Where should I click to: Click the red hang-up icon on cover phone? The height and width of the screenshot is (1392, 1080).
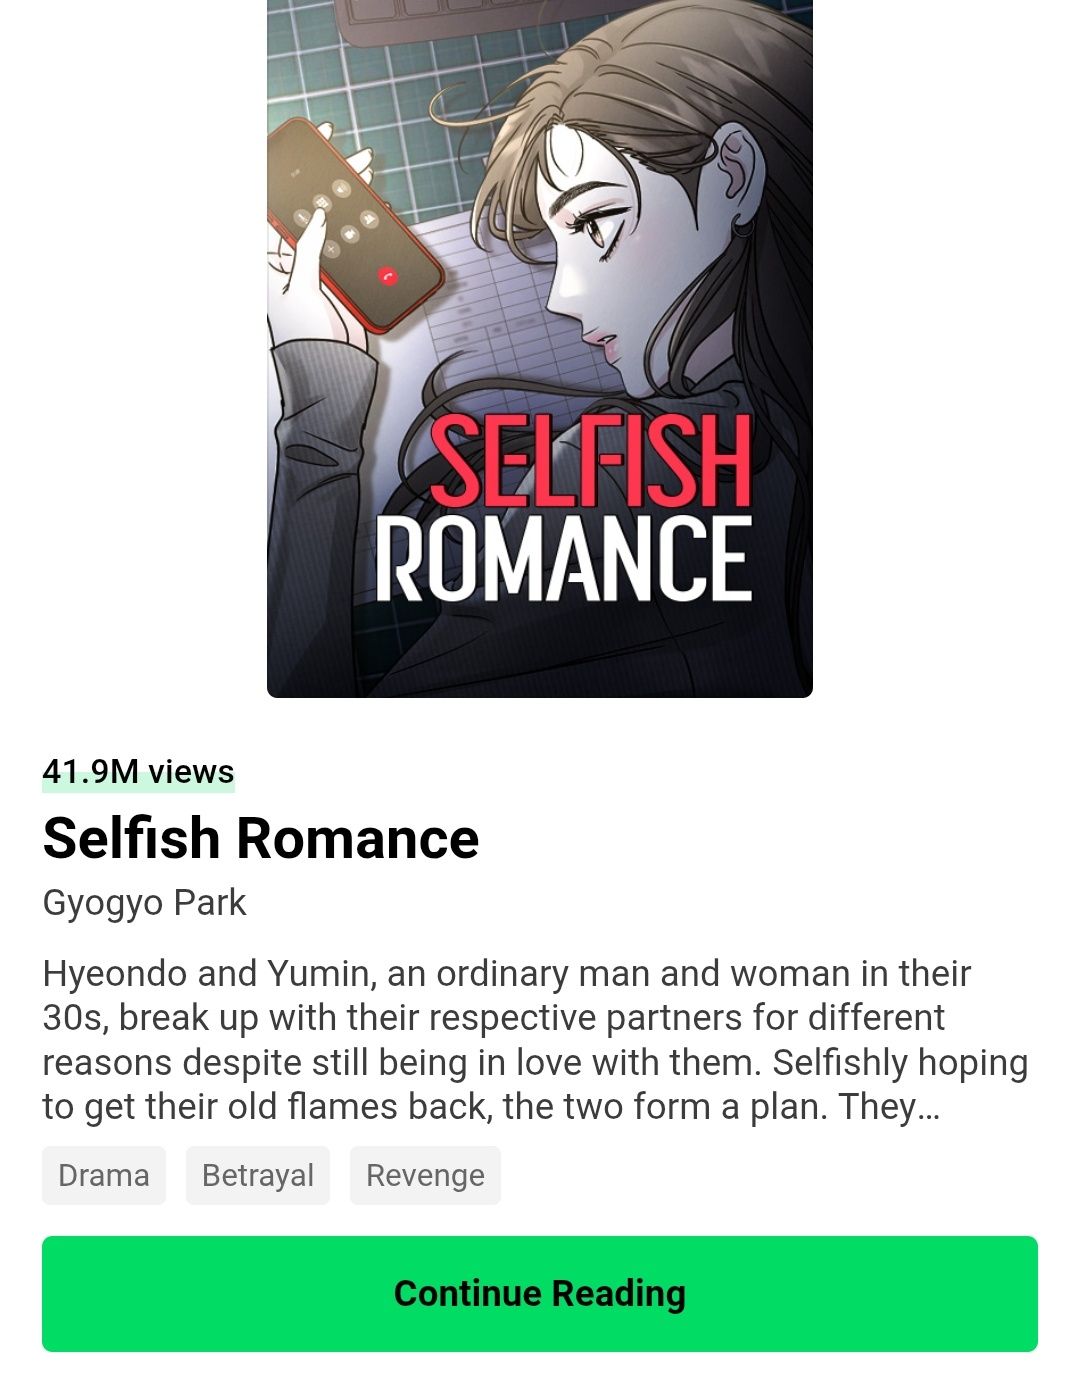(389, 277)
